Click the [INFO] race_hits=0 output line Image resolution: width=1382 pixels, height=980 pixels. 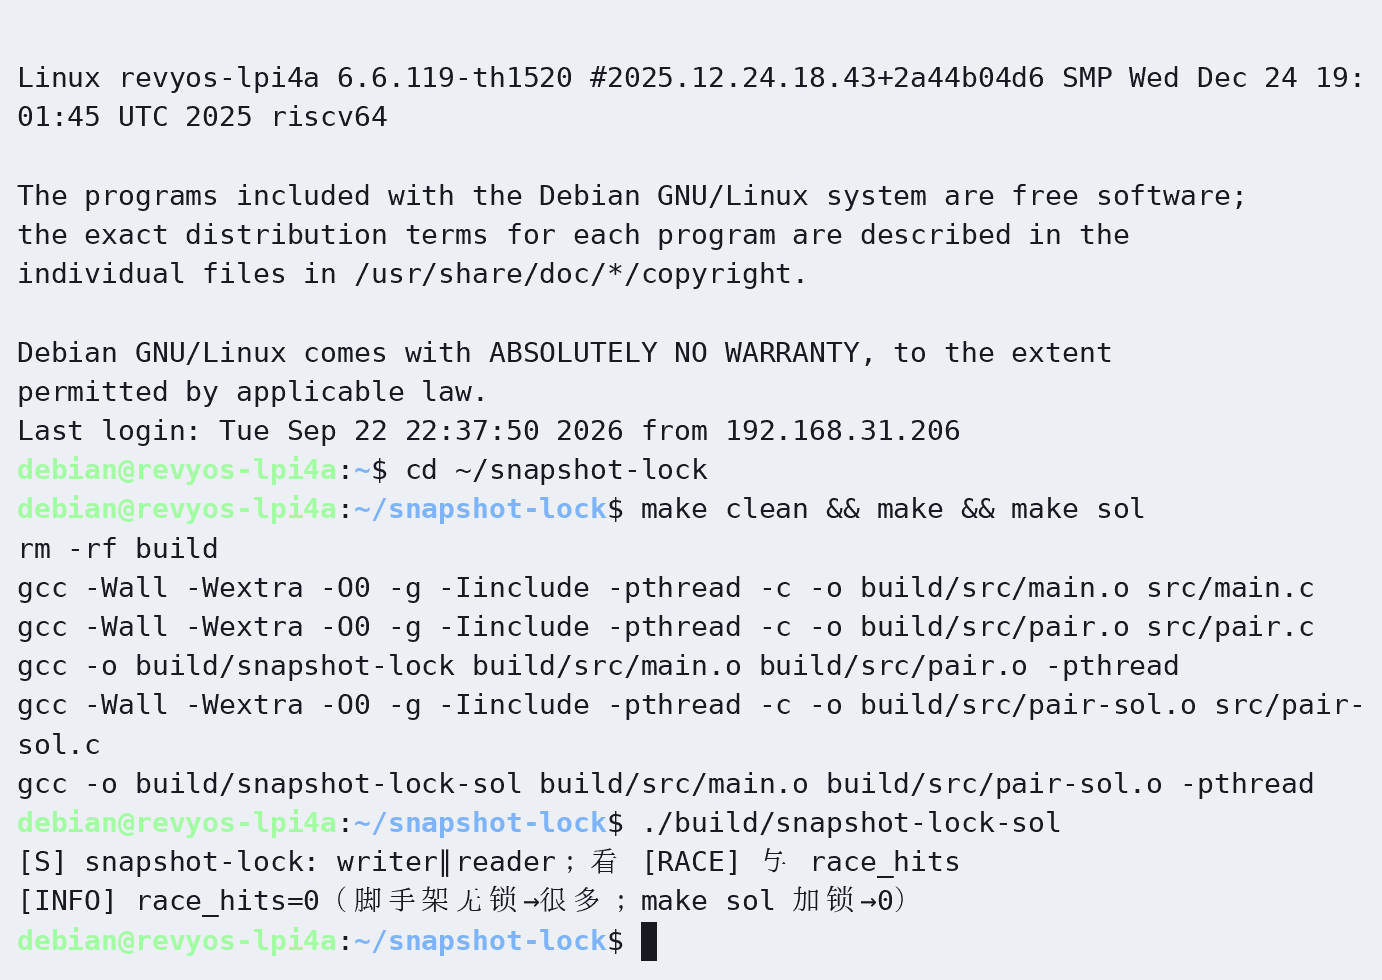click(462, 901)
